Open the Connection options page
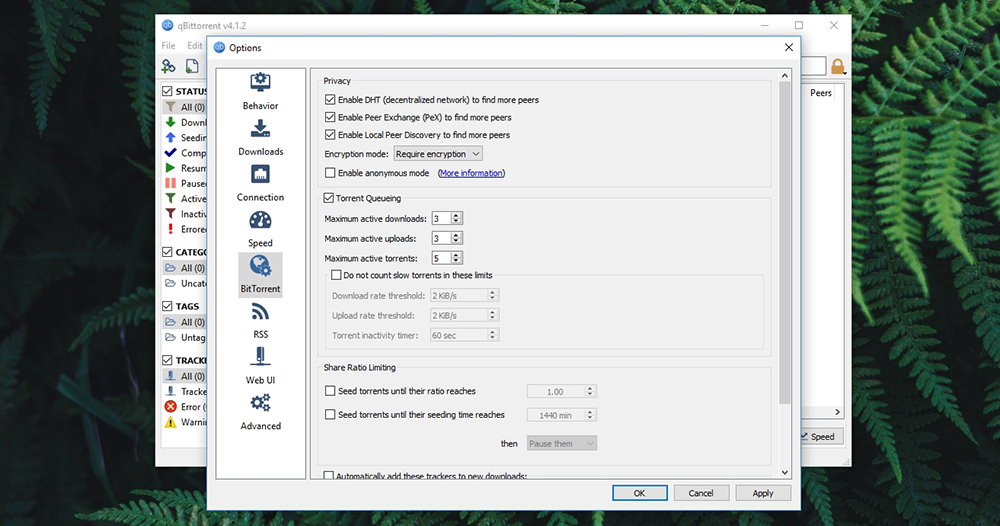This screenshot has width=1000, height=526. point(260,184)
